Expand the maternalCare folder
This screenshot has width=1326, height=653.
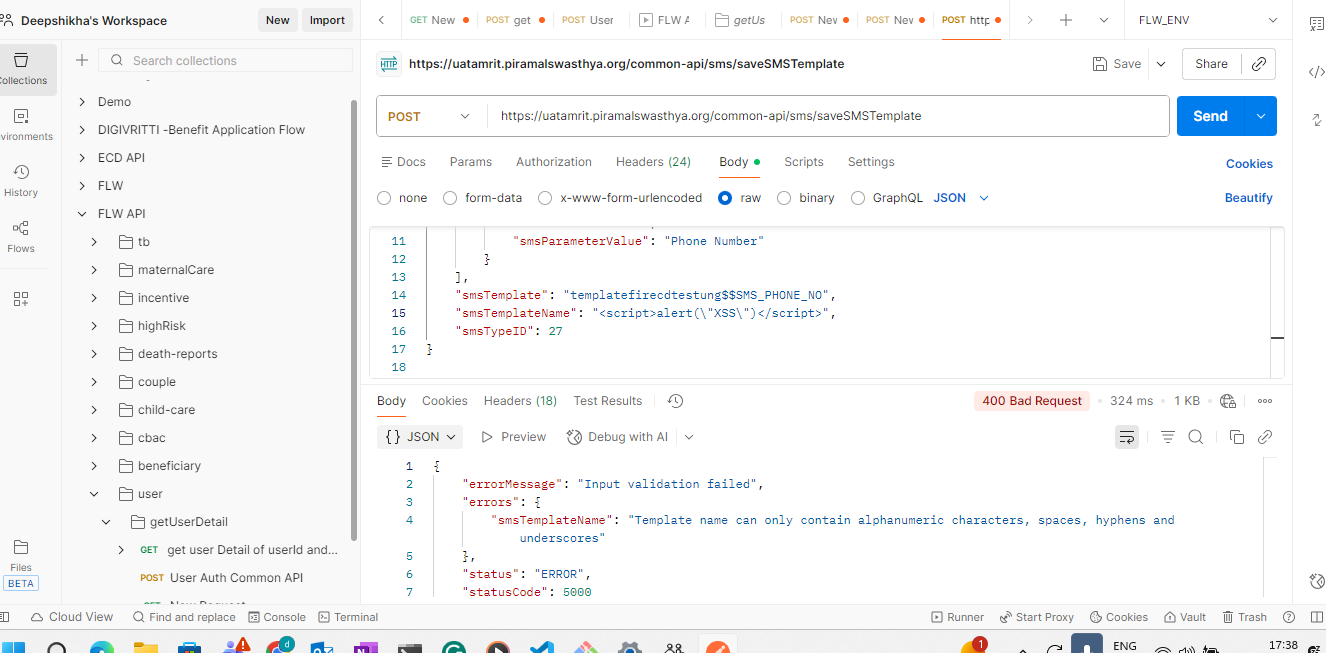94,270
